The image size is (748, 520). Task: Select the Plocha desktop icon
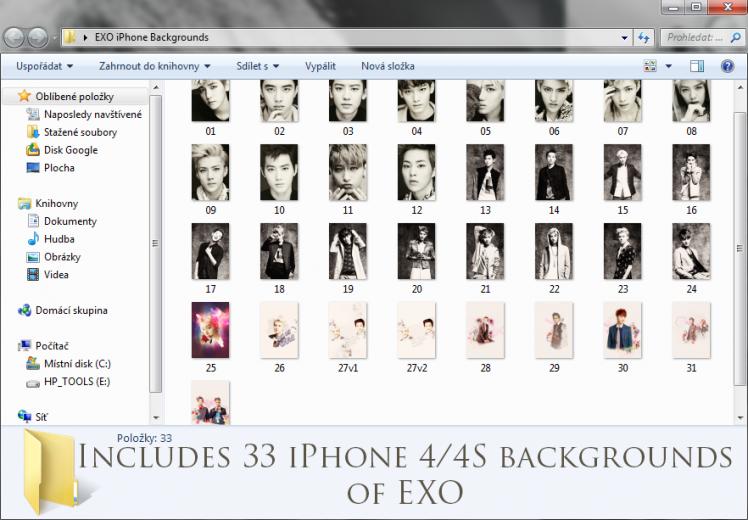(x=32, y=167)
